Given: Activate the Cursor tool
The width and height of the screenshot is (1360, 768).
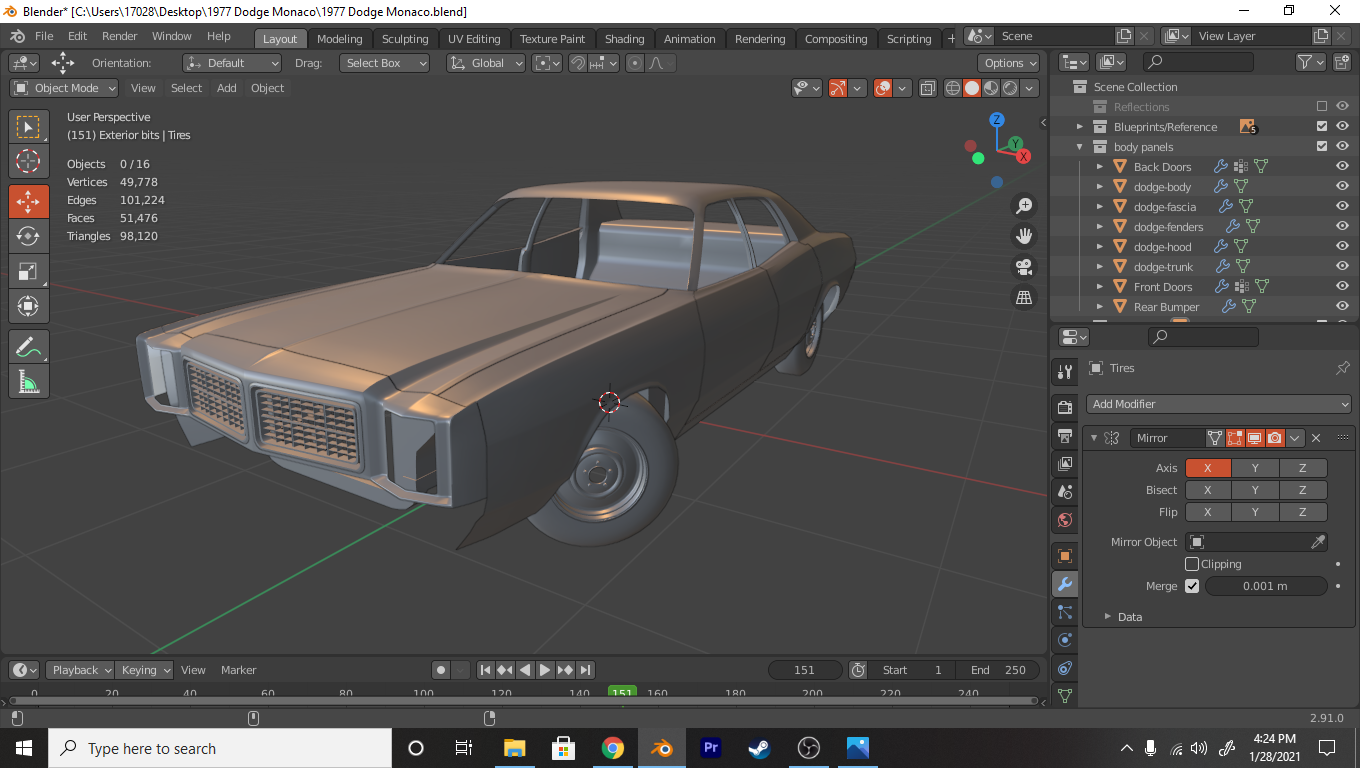Looking at the screenshot, I should point(29,162).
